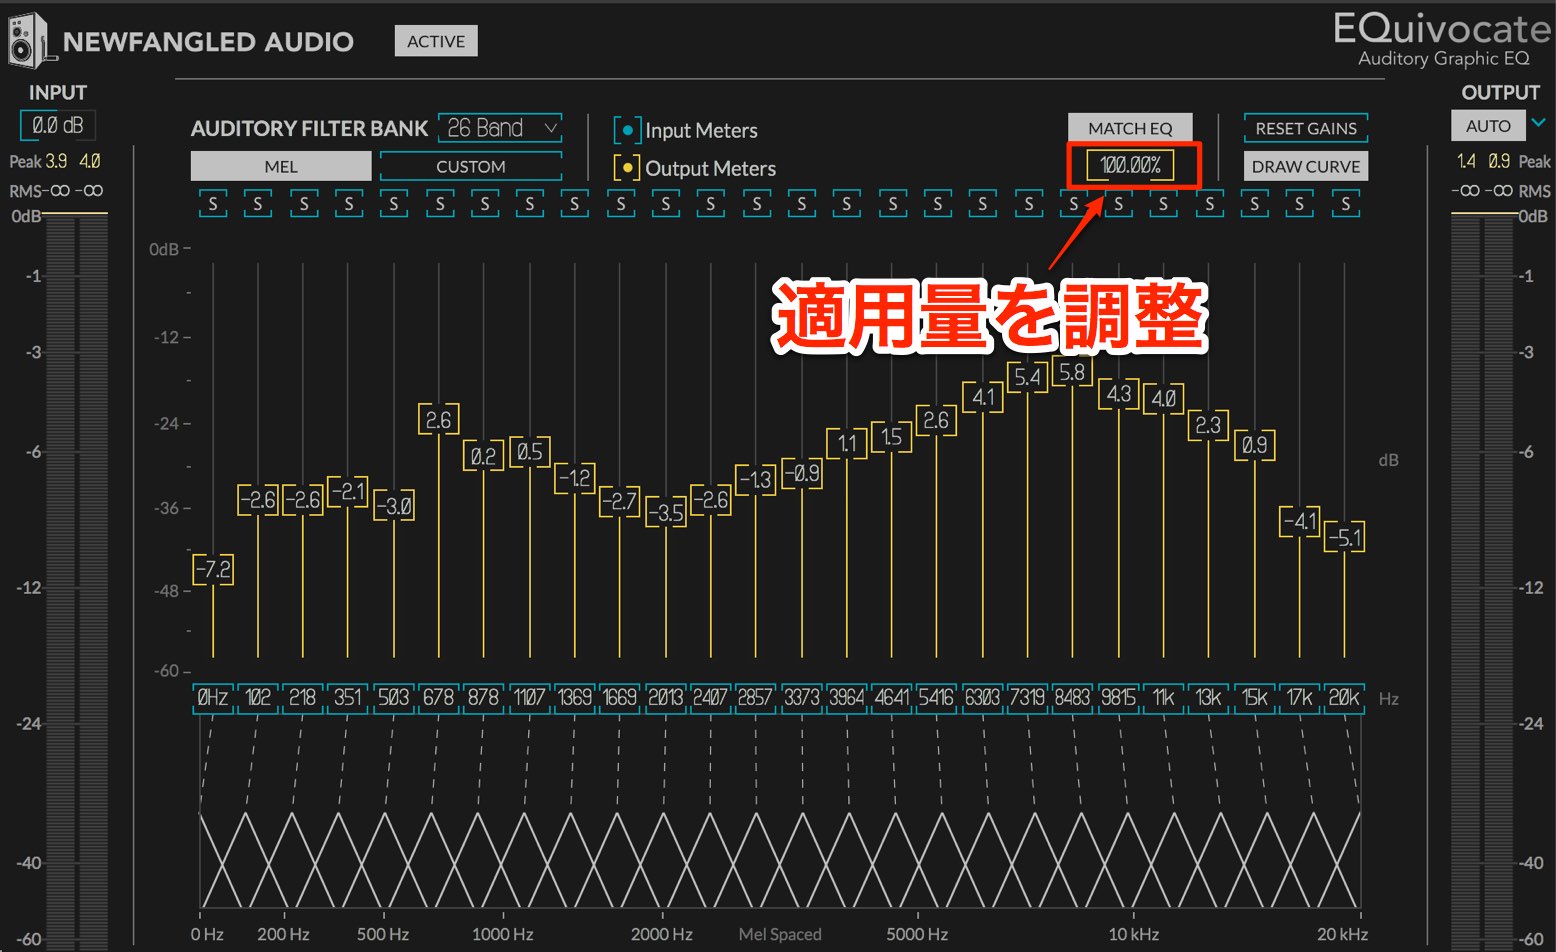Solo the 20k band
The width and height of the screenshot is (1556, 952).
point(1345,204)
